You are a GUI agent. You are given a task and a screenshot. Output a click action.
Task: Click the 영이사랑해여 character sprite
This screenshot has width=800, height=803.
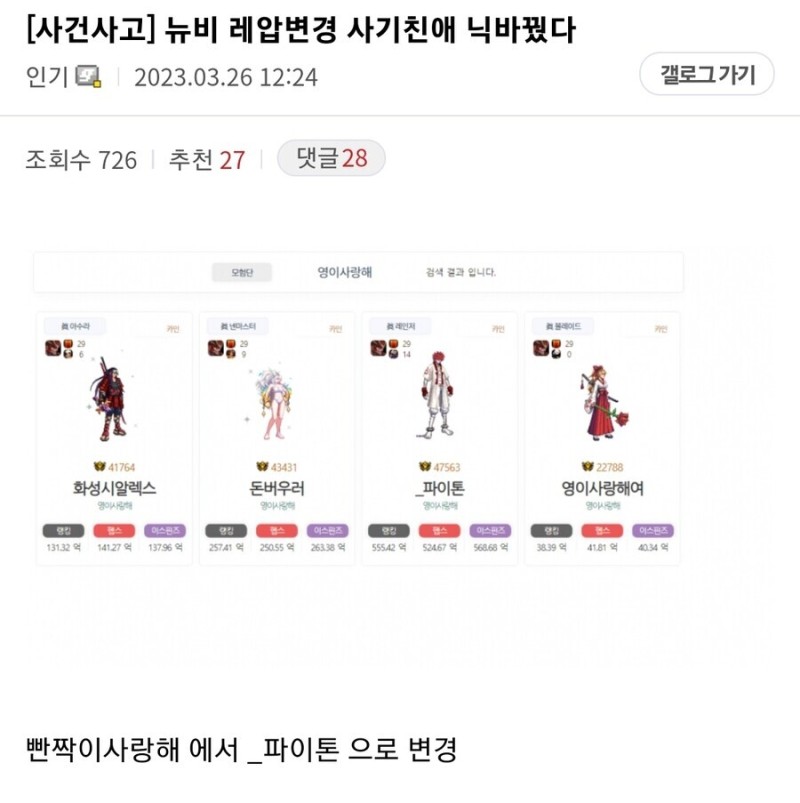point(604,403)
